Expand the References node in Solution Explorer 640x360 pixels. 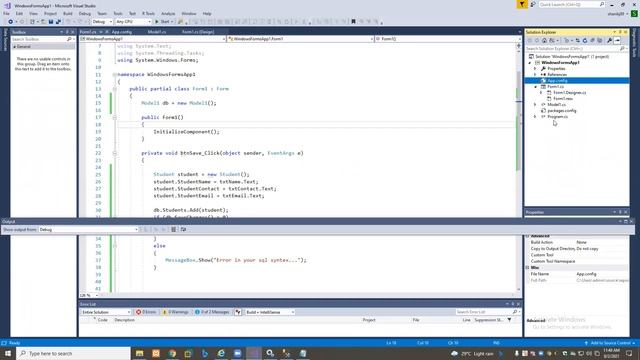click(535, 75)
